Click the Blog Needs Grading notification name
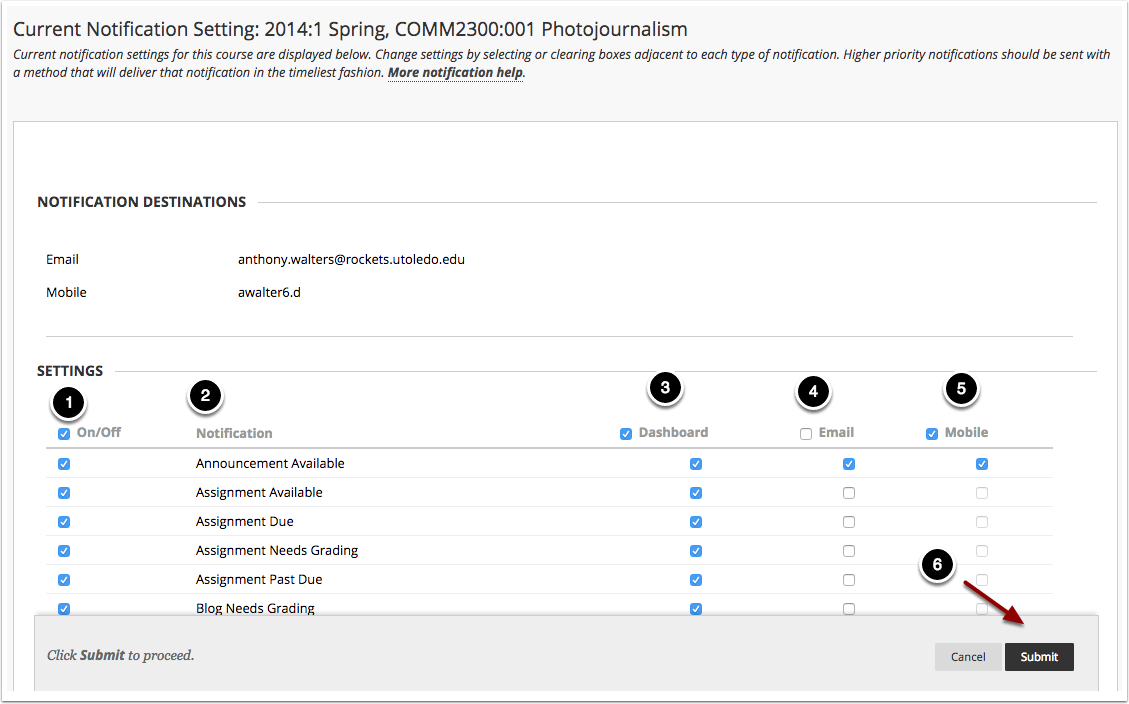Viewport: 1129px width, 704px height. tap(256, 608)
